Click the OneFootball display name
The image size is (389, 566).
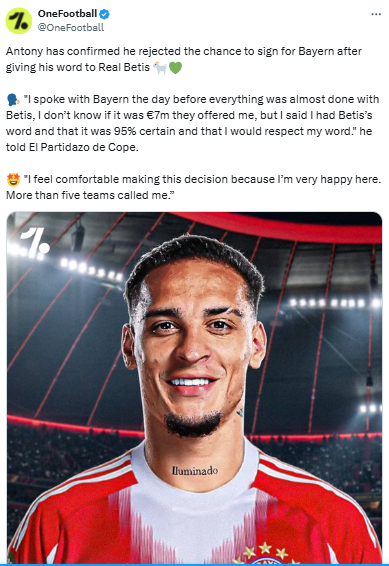tap(67, 14)
